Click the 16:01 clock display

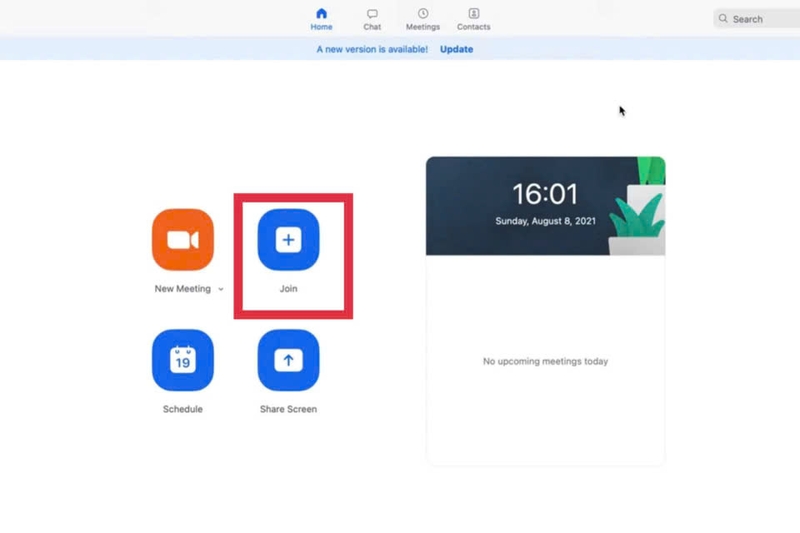coord(545,194)
